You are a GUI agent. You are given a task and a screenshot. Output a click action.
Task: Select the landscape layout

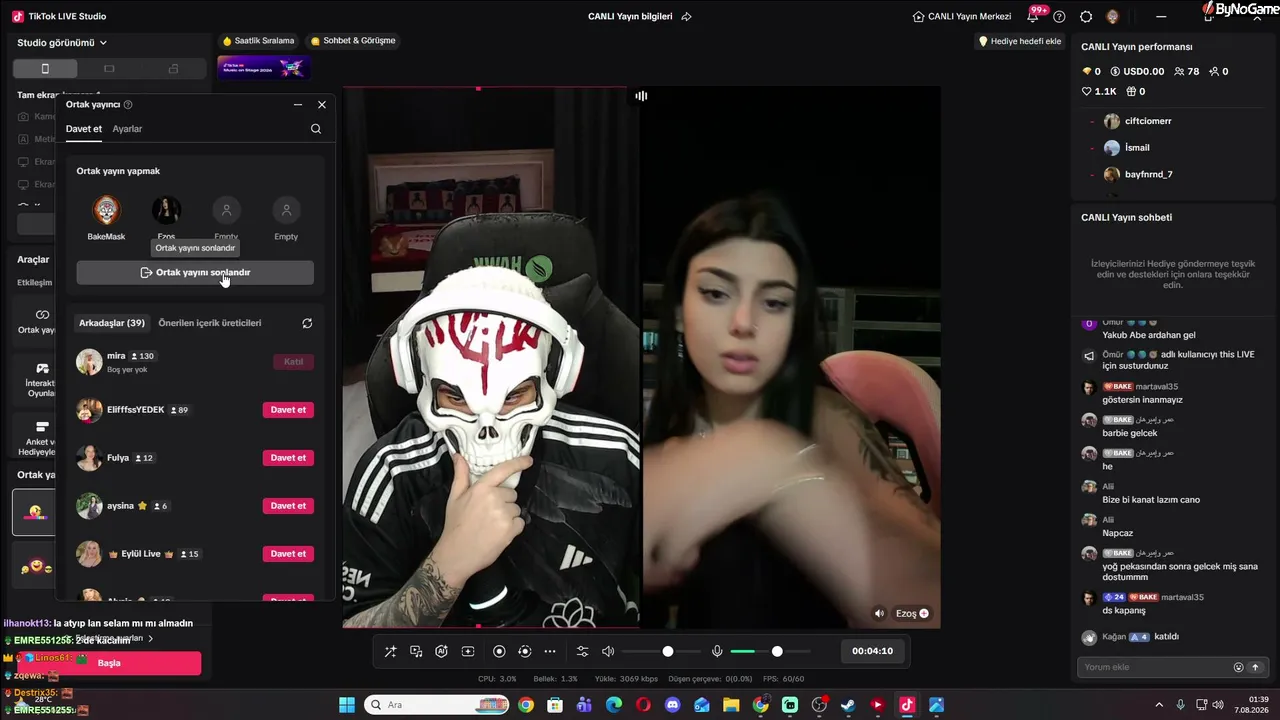click(109, 68)
